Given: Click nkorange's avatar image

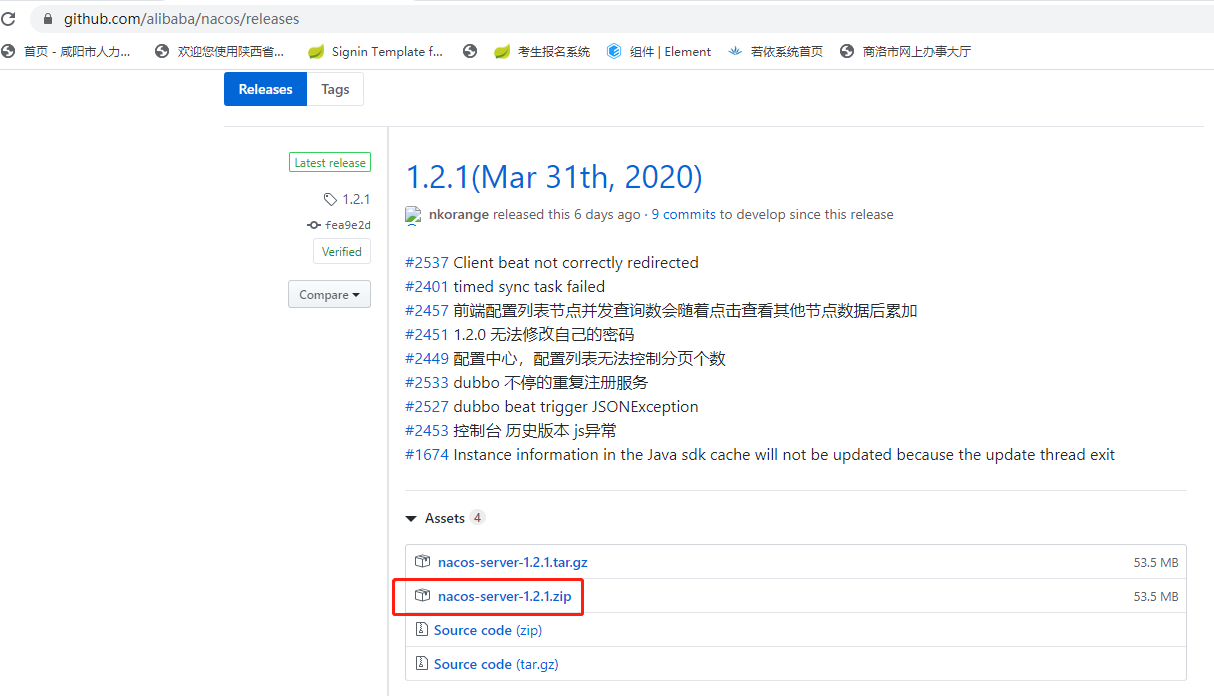Looking at the screenshot, I should (413, 215).
